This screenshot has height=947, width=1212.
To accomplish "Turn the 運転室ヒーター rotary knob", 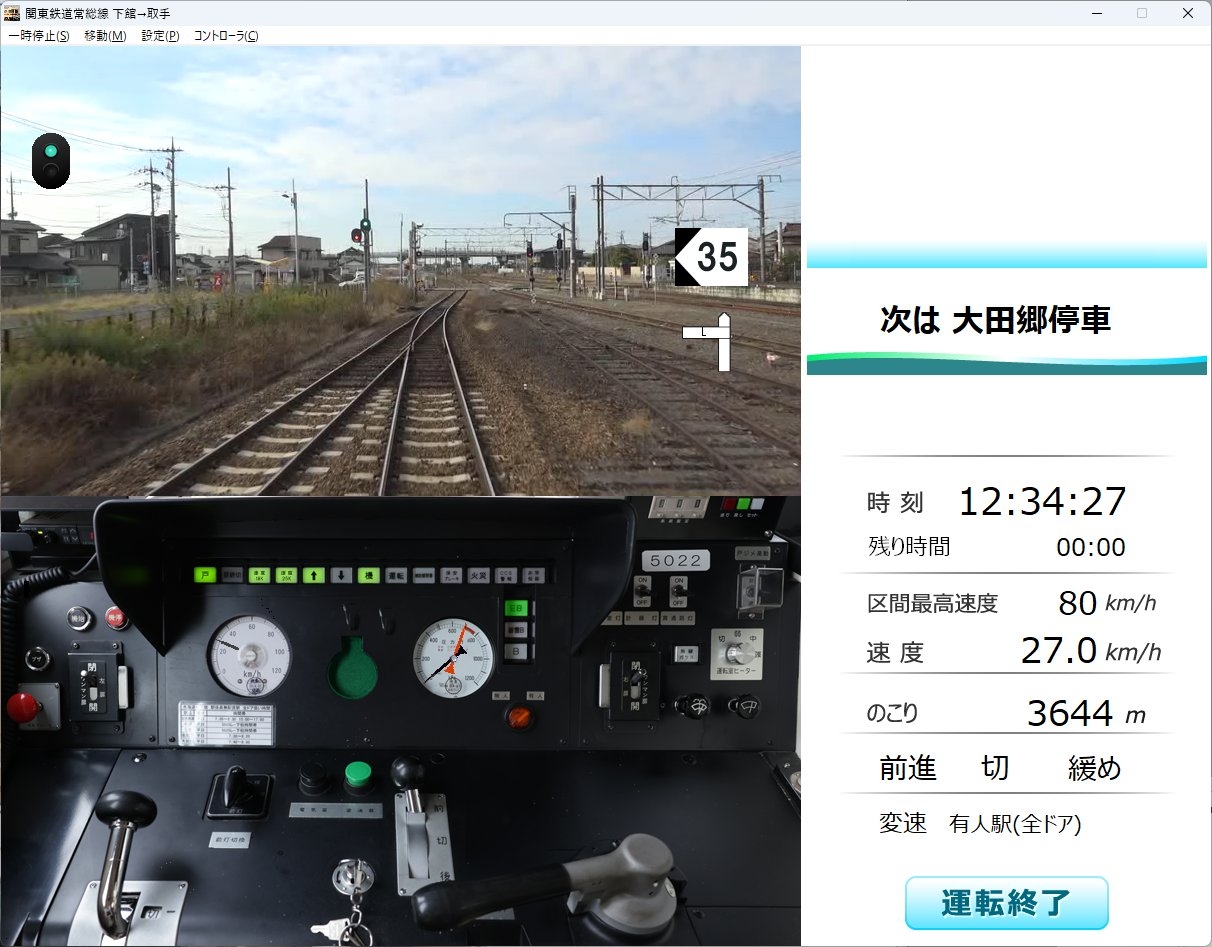I will click(x=737, y=652).
